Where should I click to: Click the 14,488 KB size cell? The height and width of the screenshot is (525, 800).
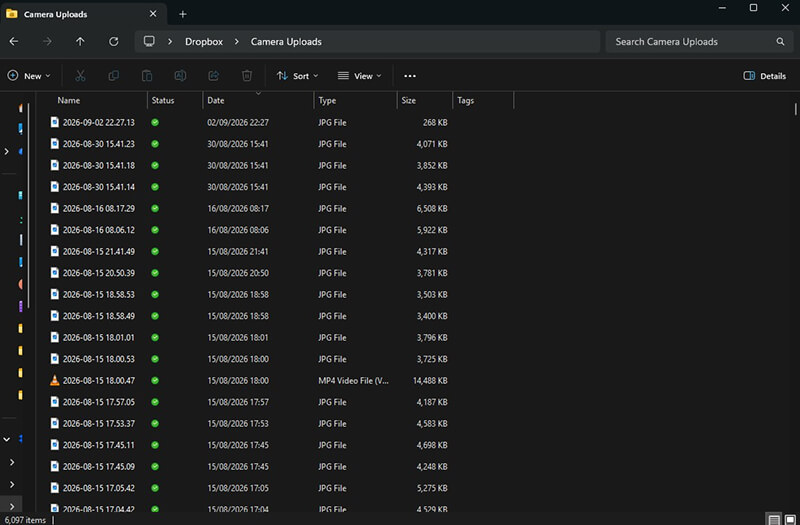tap(430, 381)
